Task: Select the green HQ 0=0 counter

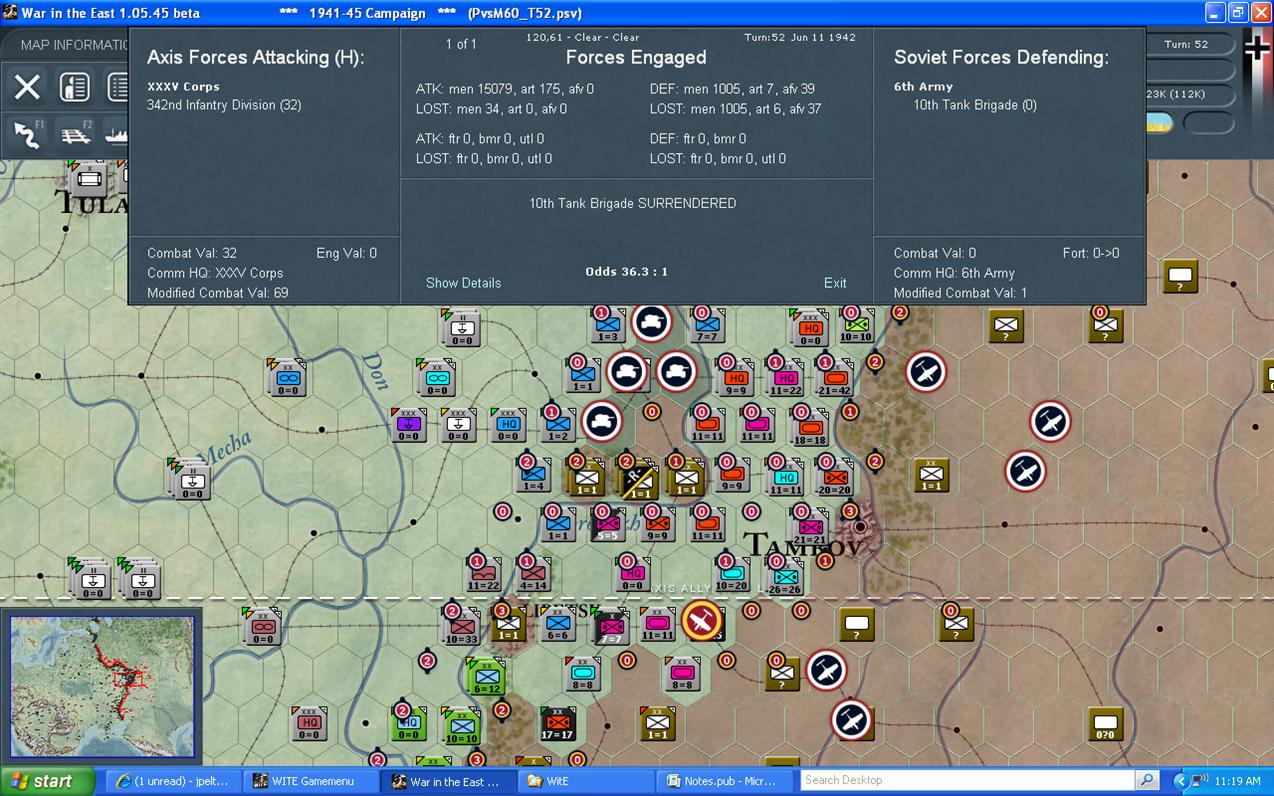Action: point(409,723)
